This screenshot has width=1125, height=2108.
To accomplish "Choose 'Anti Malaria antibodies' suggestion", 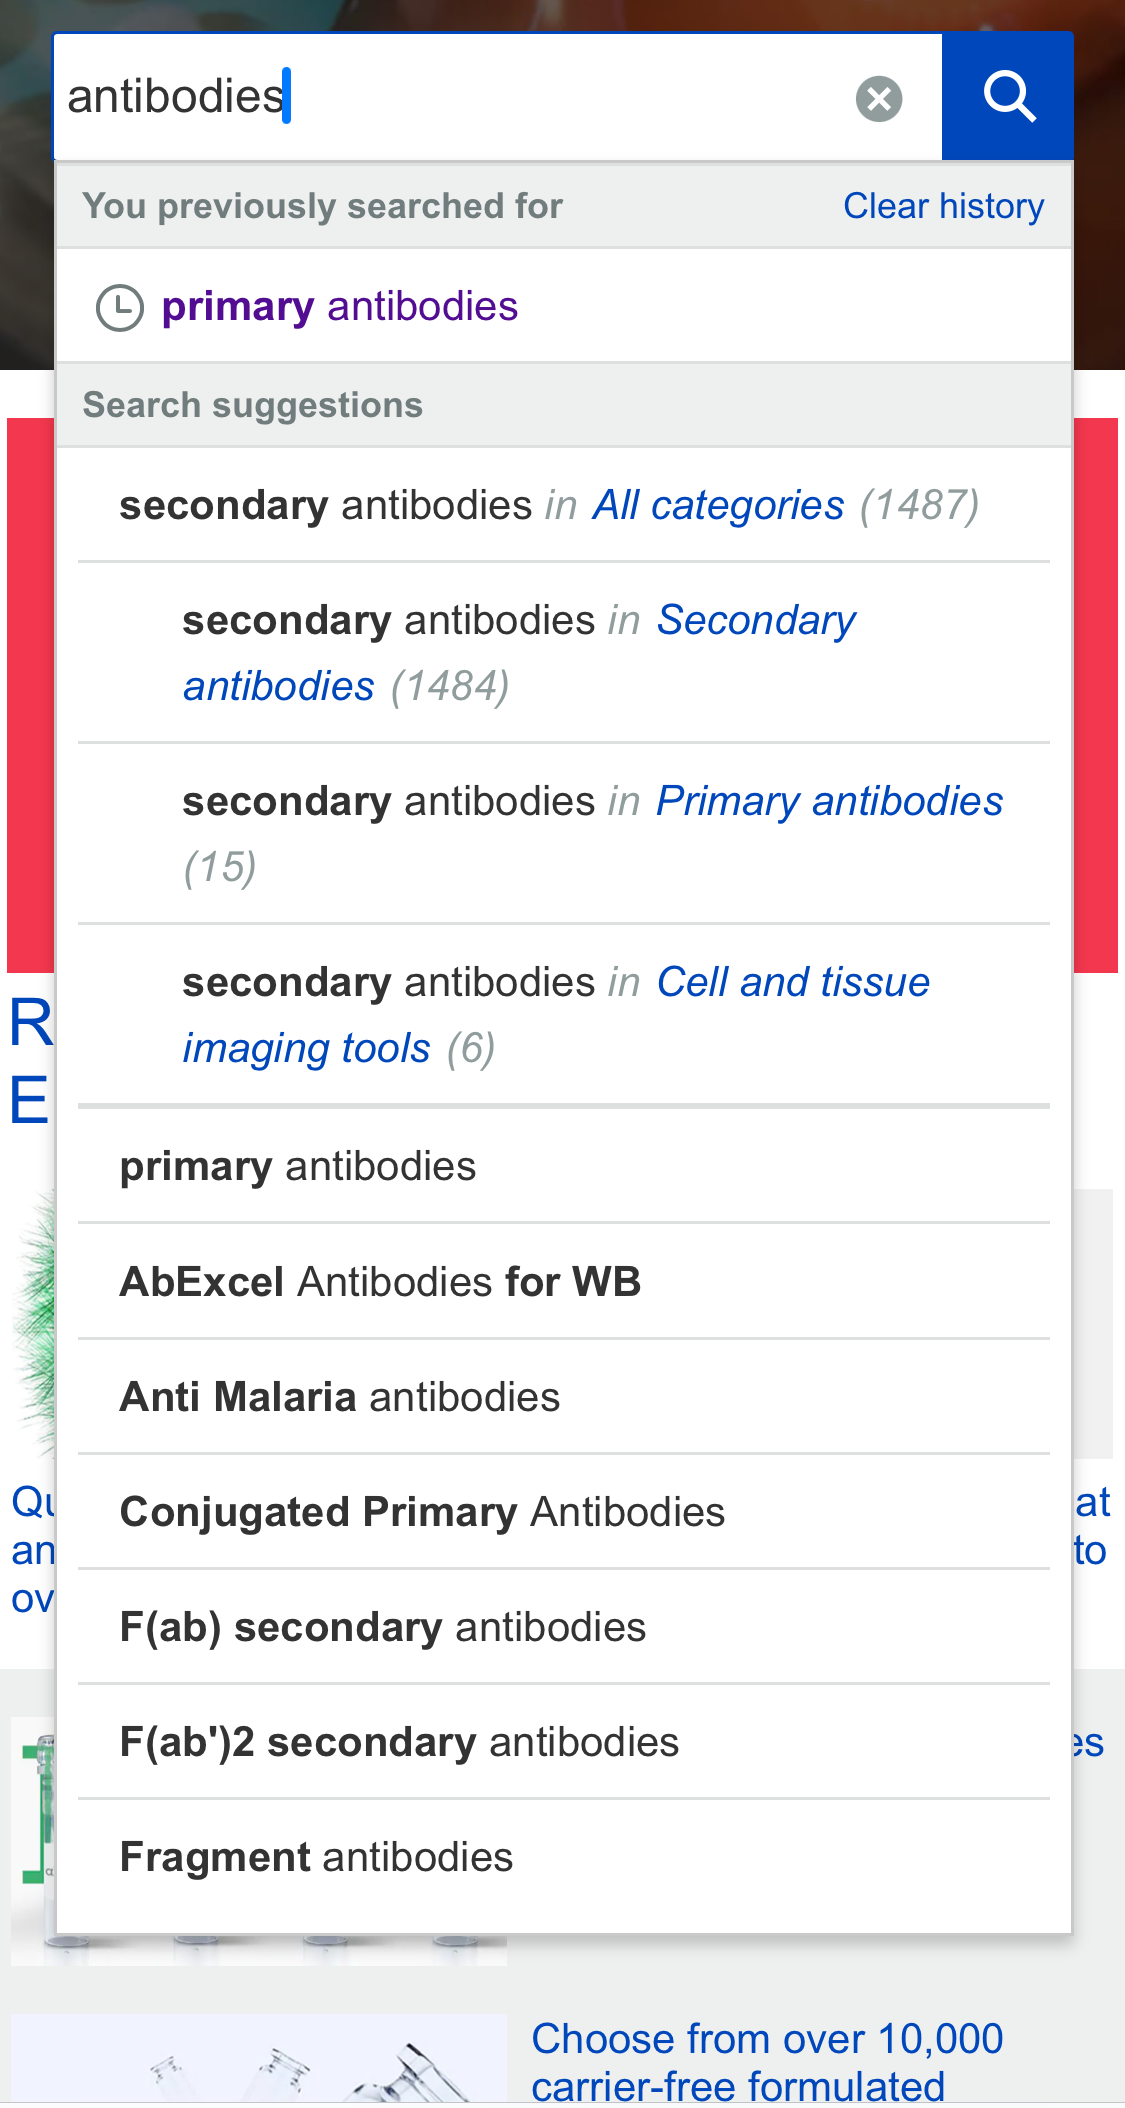I will pyautogui.click(x=339, y=1396).
